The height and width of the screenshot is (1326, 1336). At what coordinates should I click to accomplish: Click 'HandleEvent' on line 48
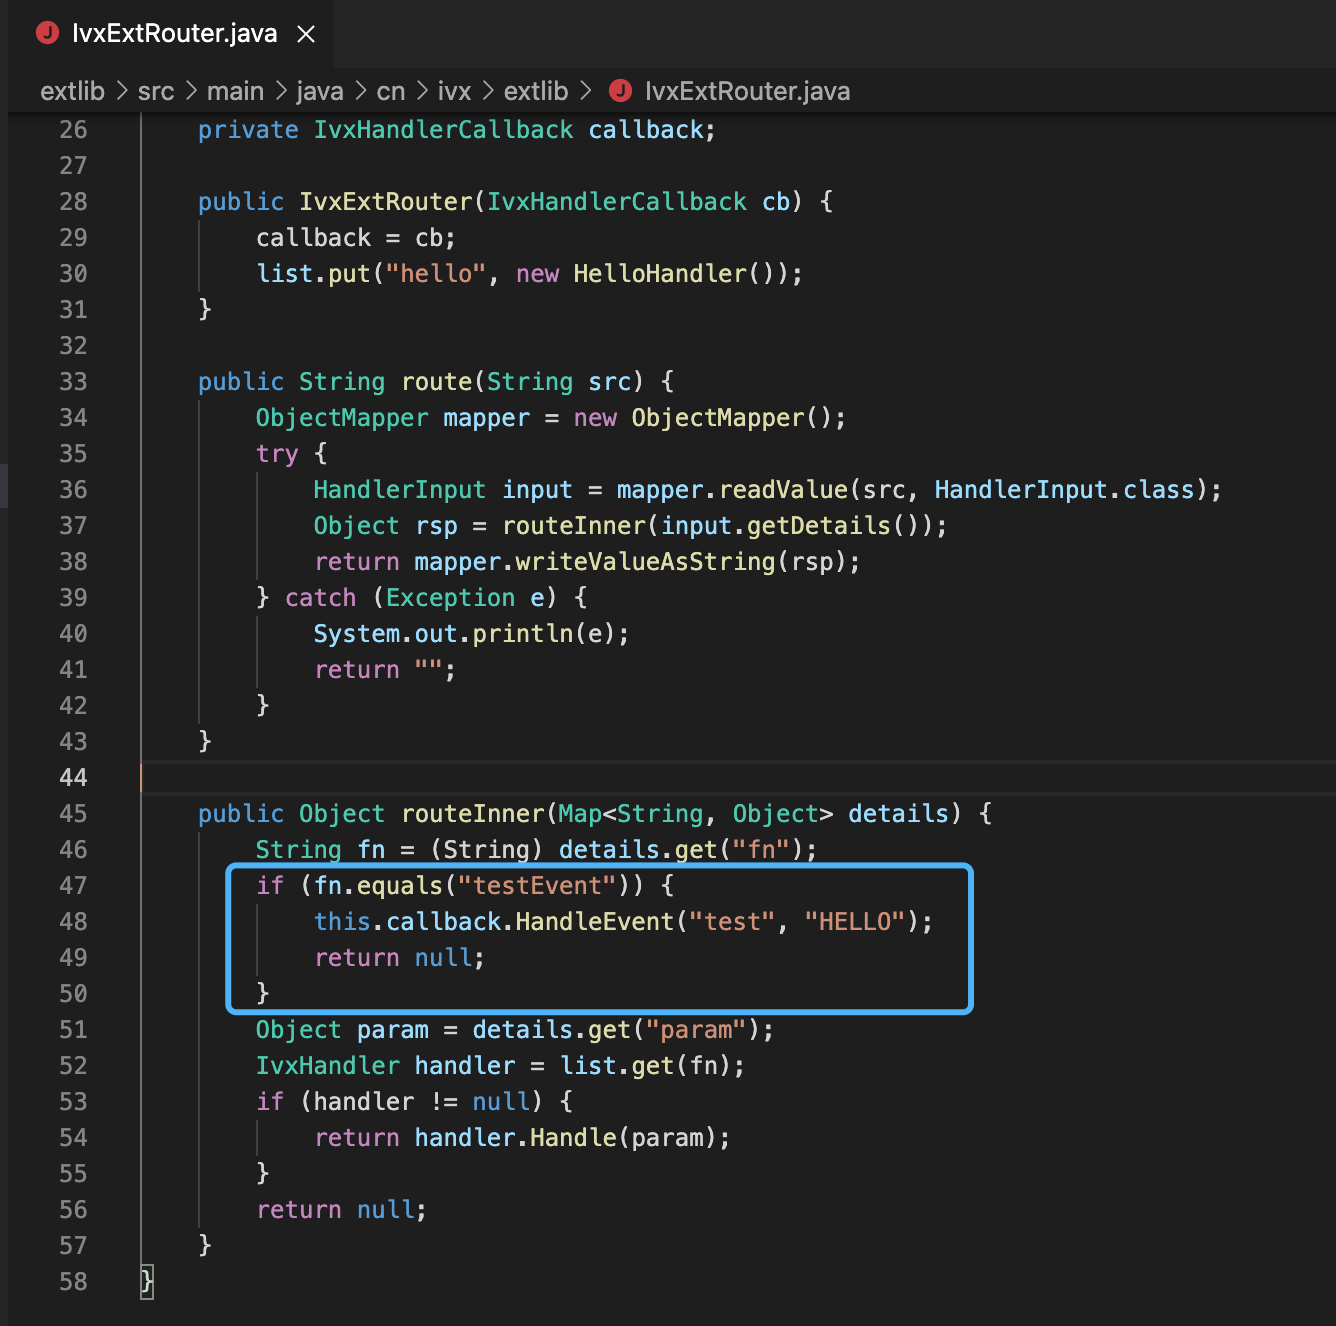pos(595,922)
